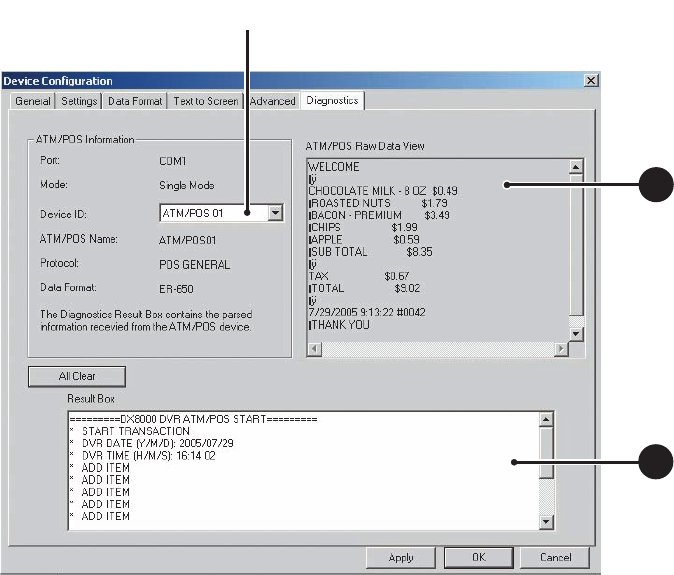Click the Diagnostics tab
This screenshot has width=674, height=575.
(332, 100)
